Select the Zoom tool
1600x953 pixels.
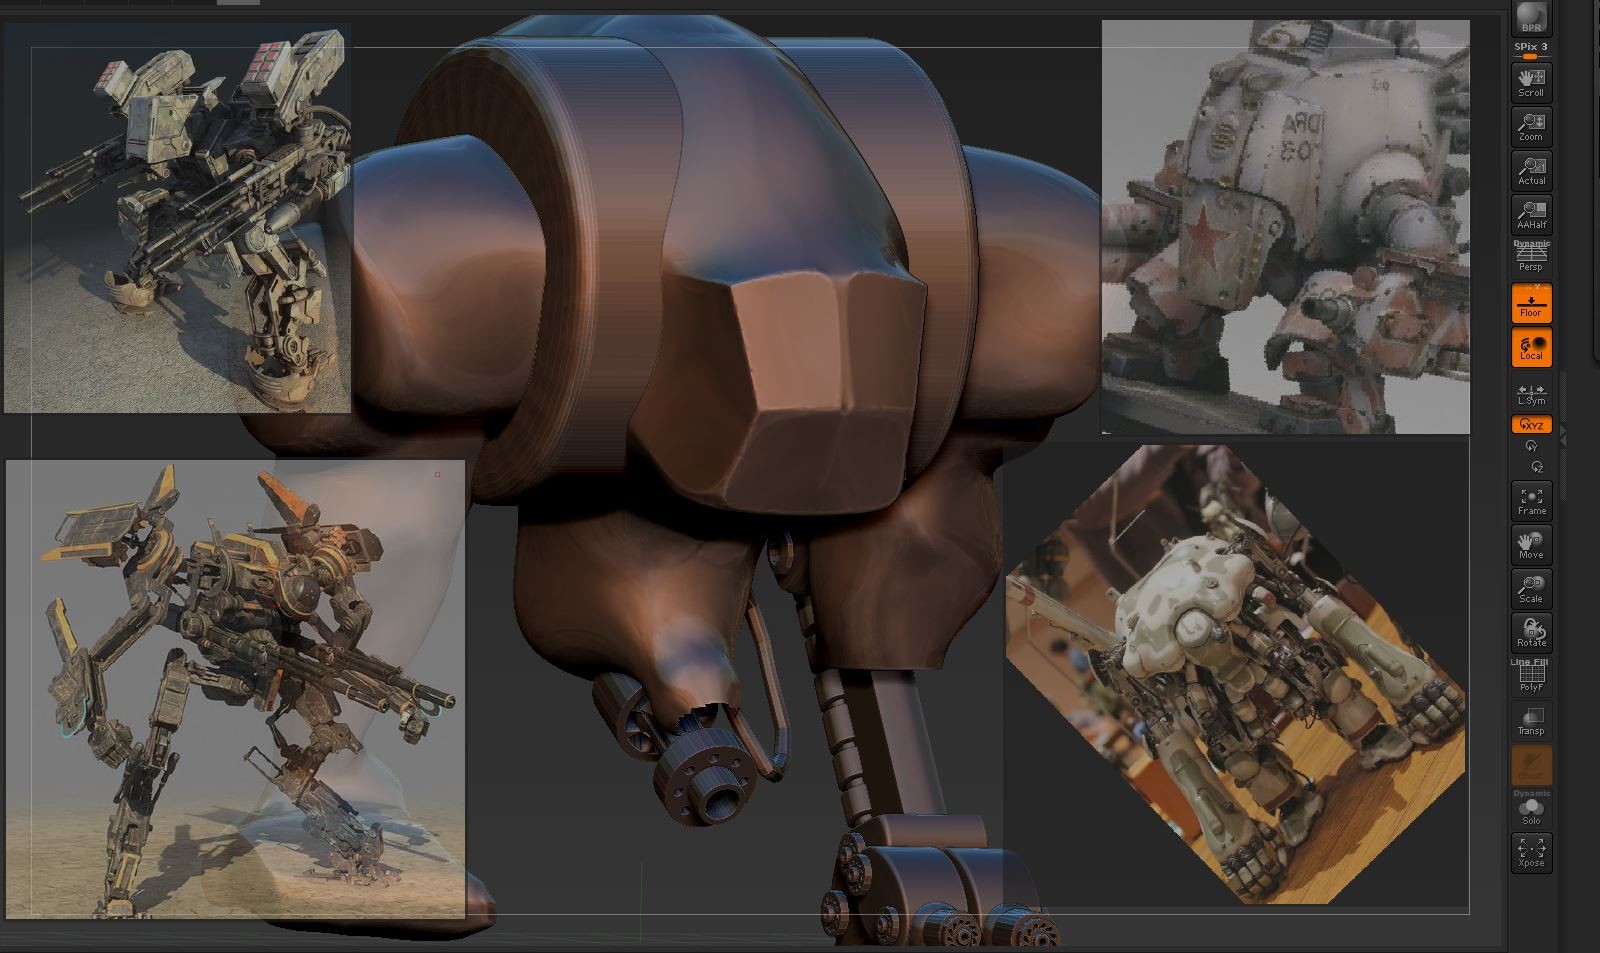point(1530,128)
